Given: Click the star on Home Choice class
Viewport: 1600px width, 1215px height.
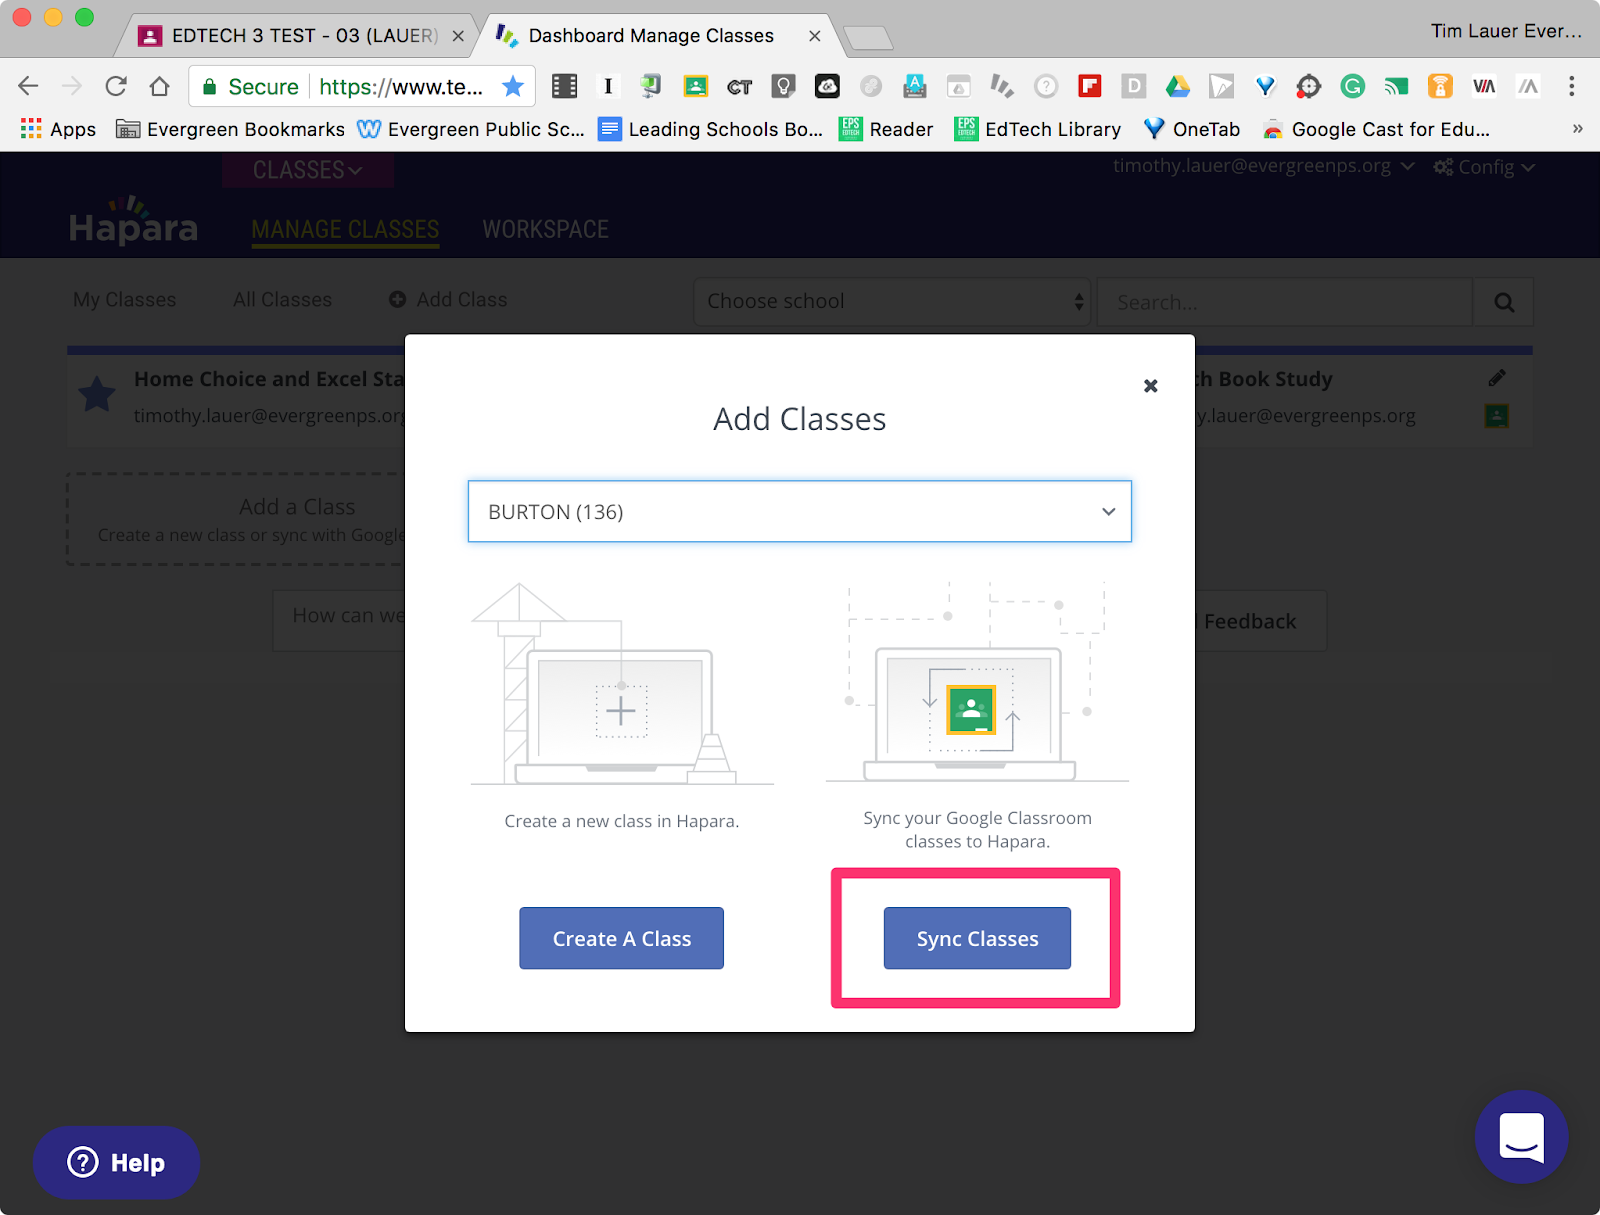Looking at the screenshot, I should click(97, 394).
